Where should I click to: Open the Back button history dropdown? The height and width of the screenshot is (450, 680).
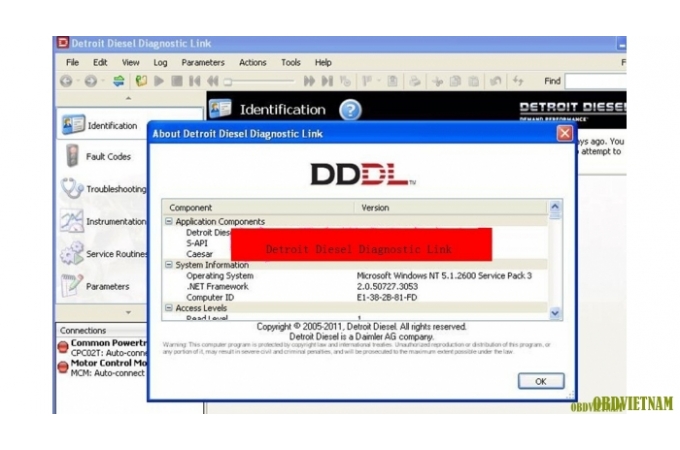(x=78, y=81)
